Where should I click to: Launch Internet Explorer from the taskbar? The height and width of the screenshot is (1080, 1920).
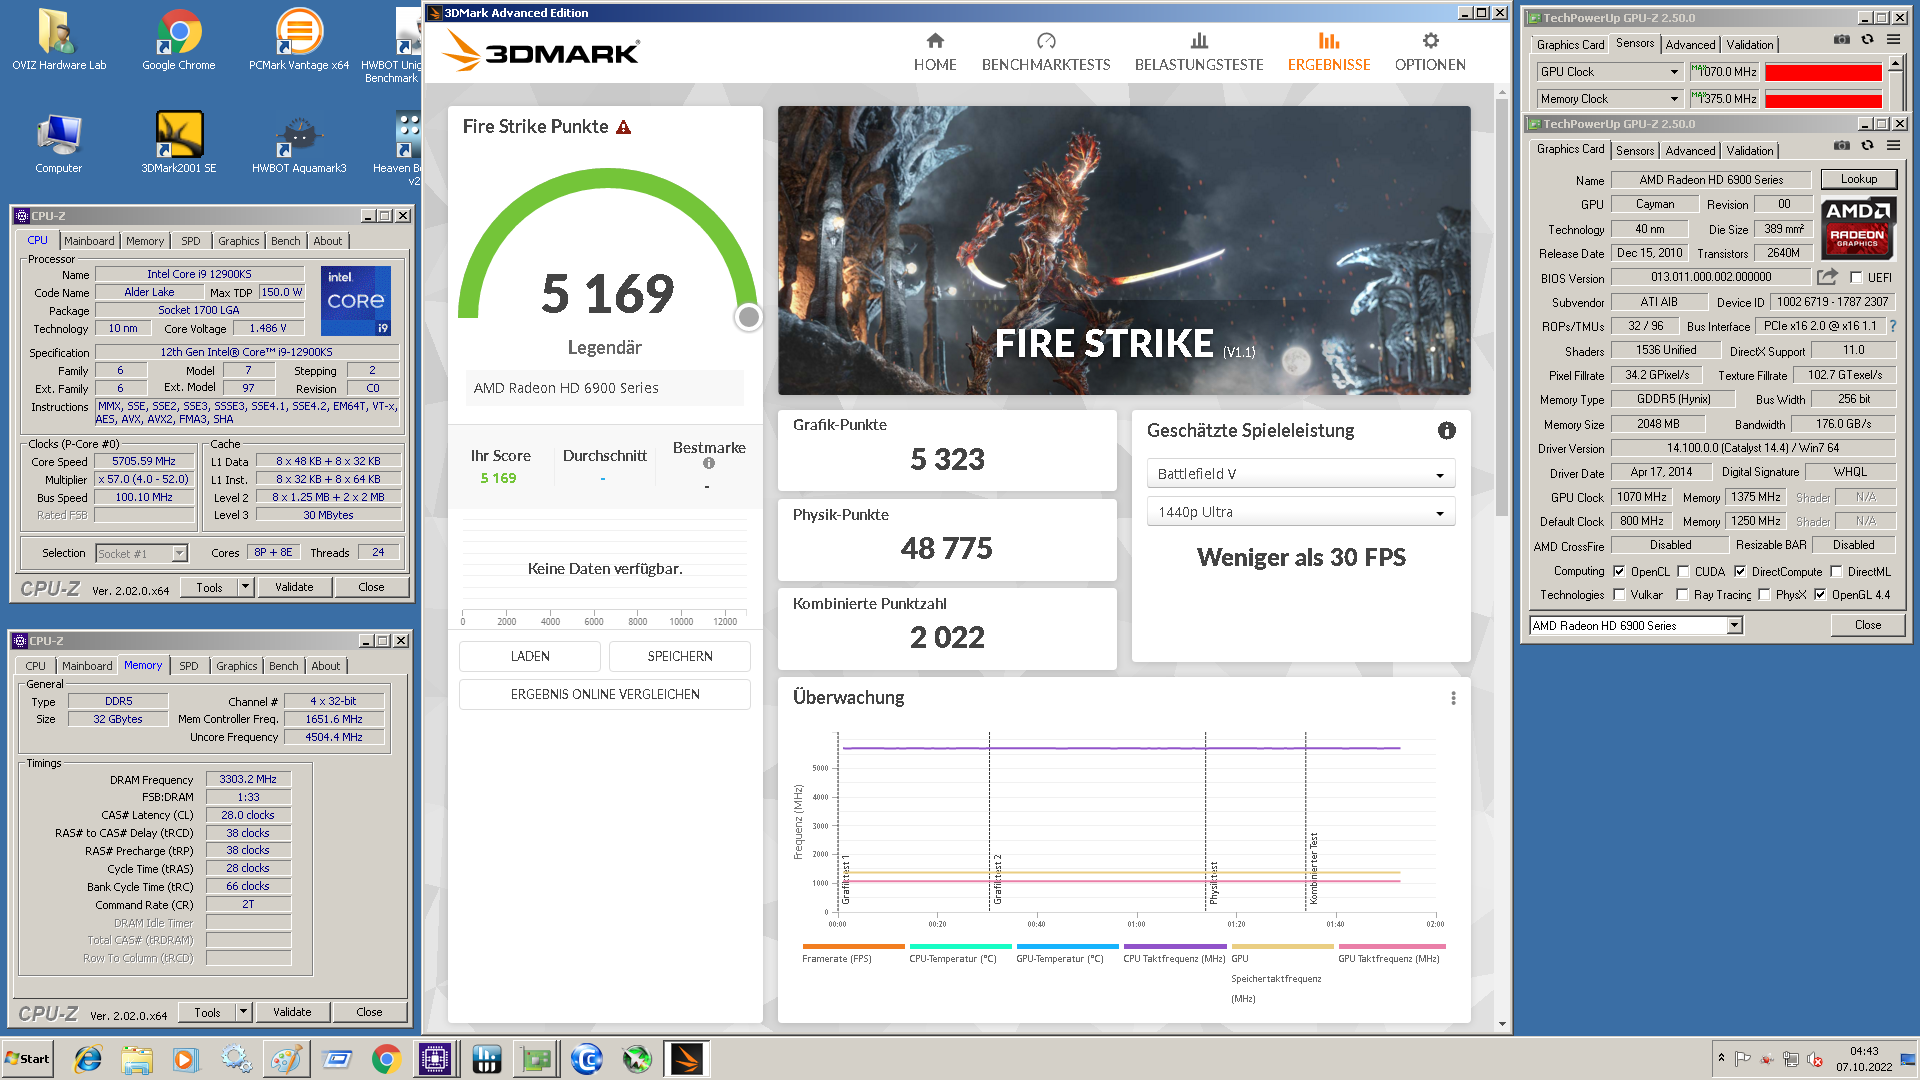pos(88,1059)
